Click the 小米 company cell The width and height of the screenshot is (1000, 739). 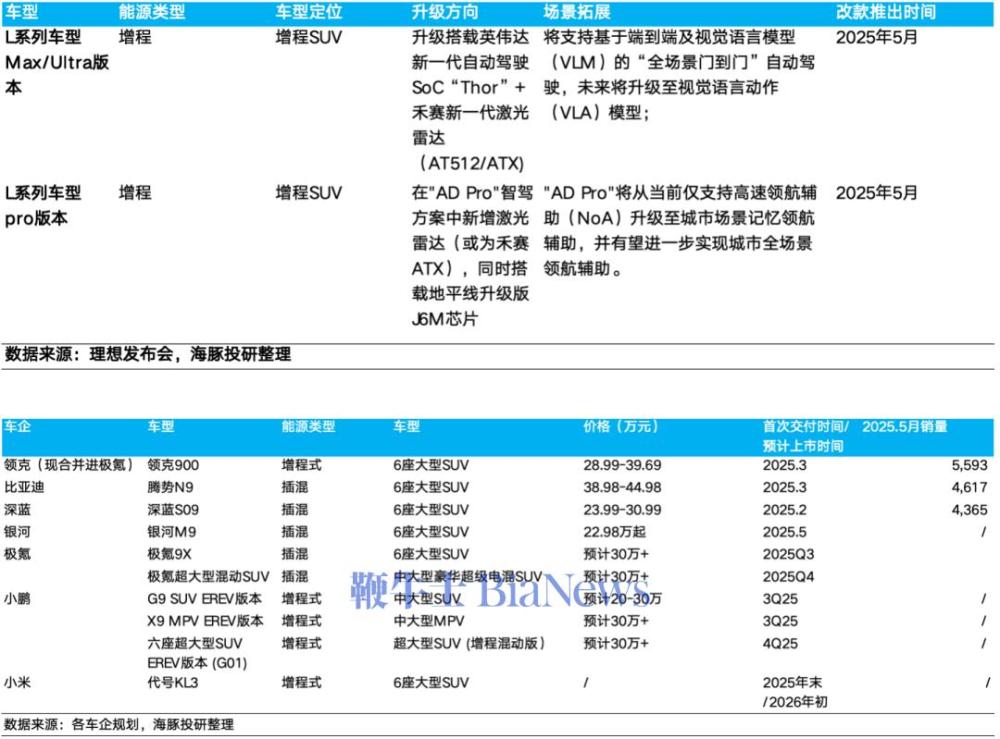coord(17,682)
